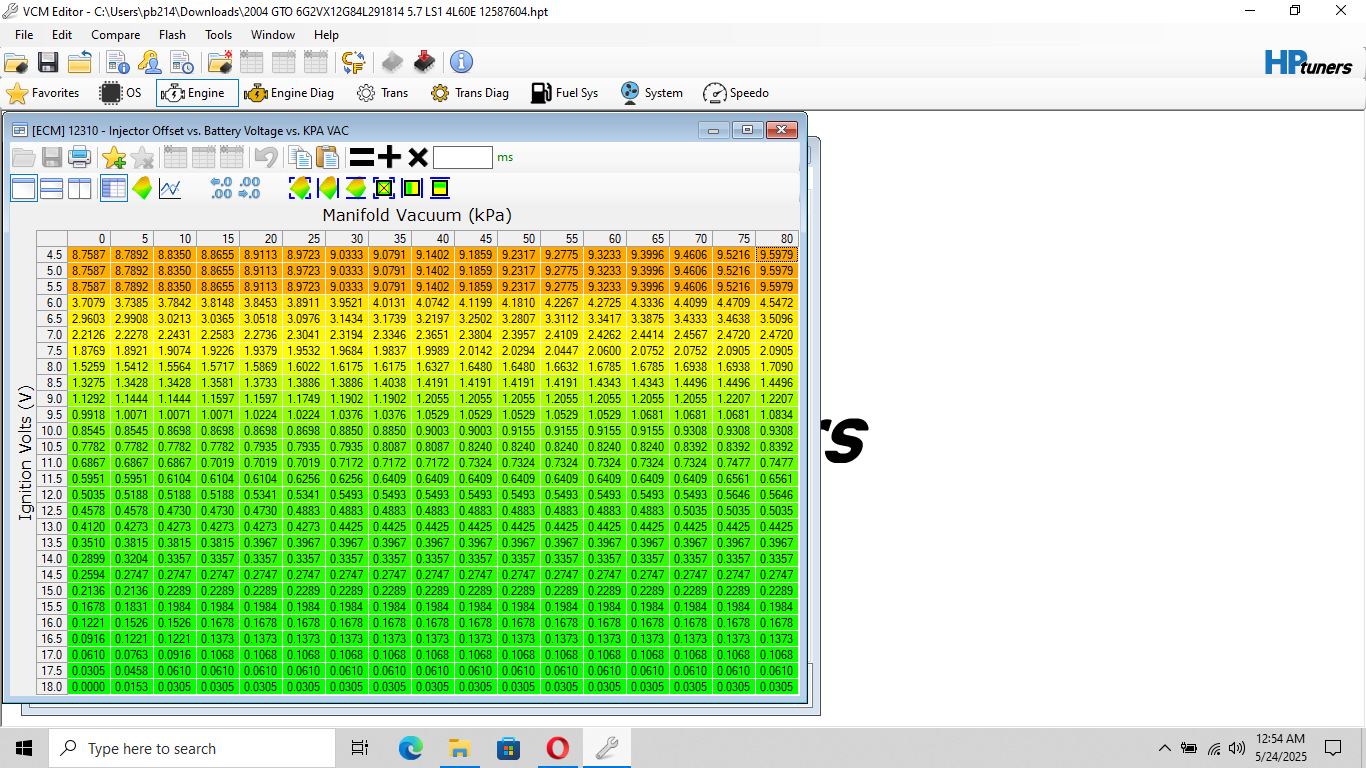This screenshot has height=768, width=1366.
Task: Open the Engine Diag section
Action: (289, 93)
